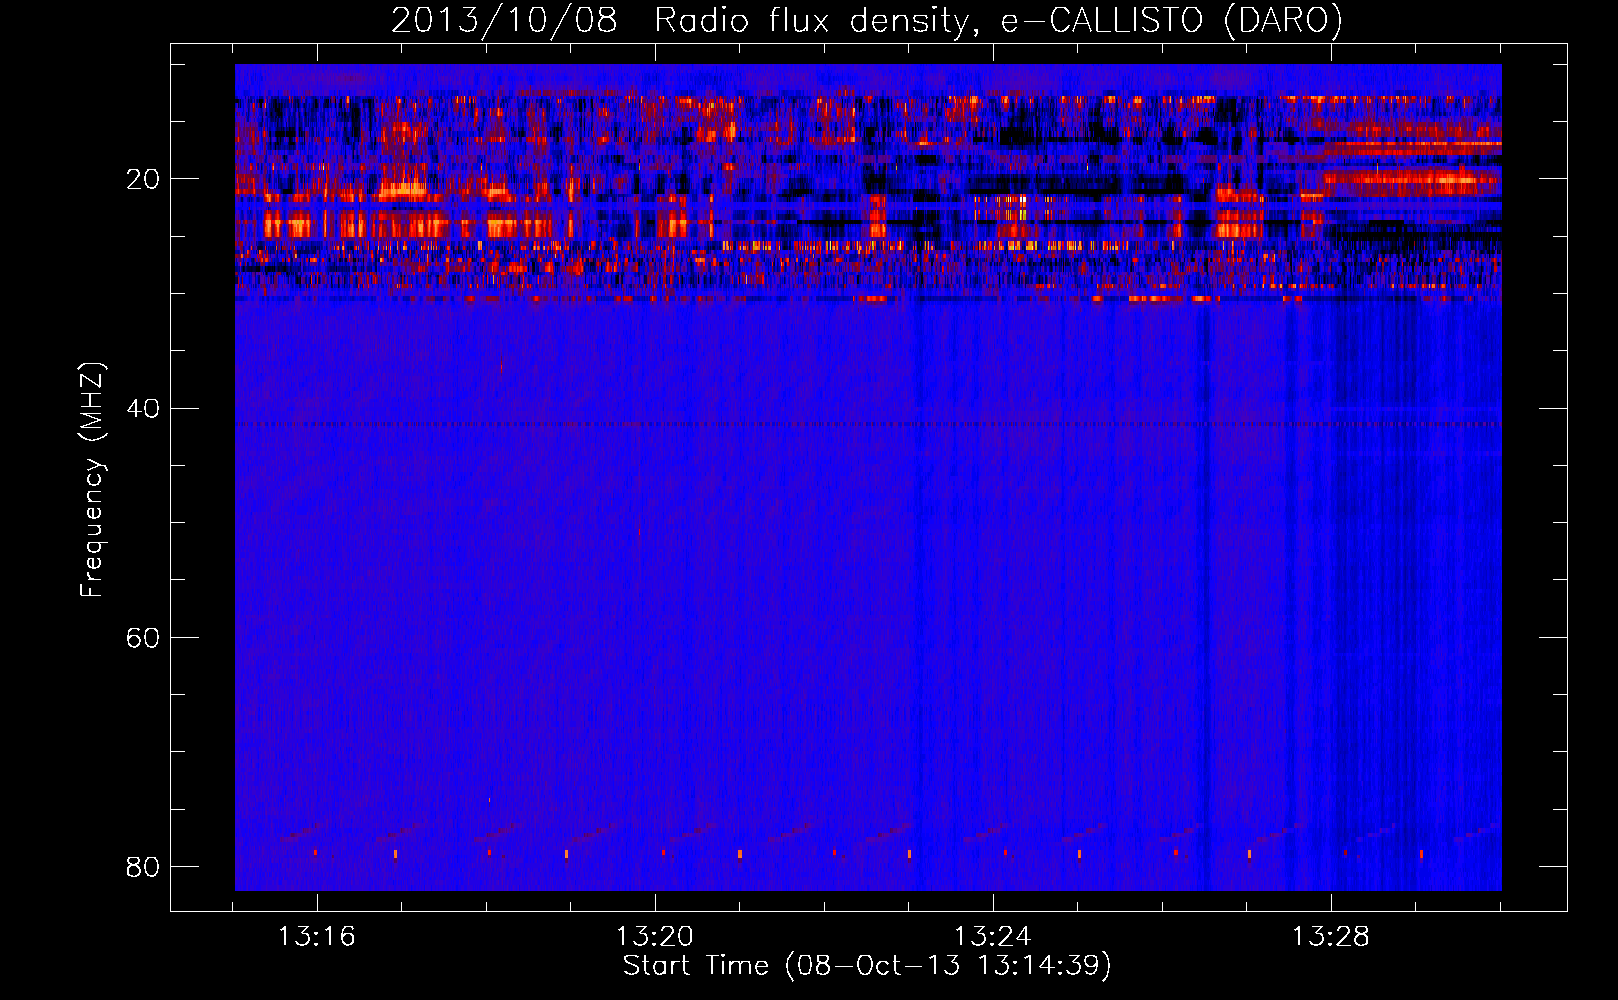Click the 'Frequency (MHZ)' y-axis label
Viewport: 1618px width, 1000px height.
[91, 480]
